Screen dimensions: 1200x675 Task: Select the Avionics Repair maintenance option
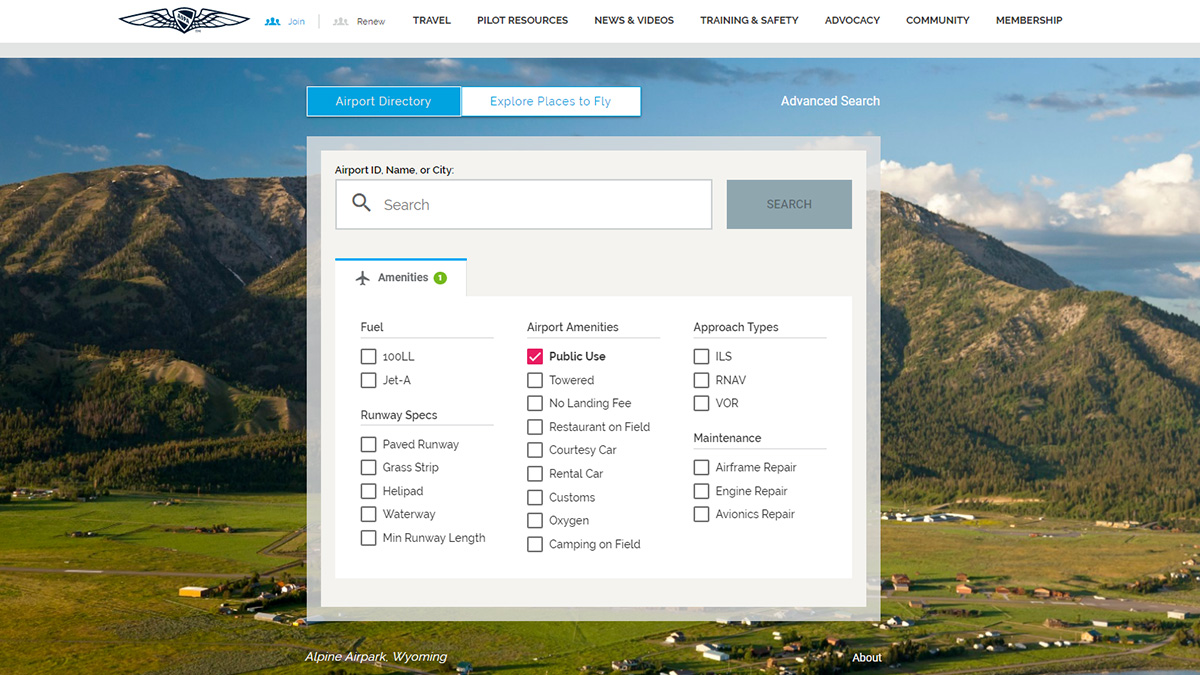point(701,514)
